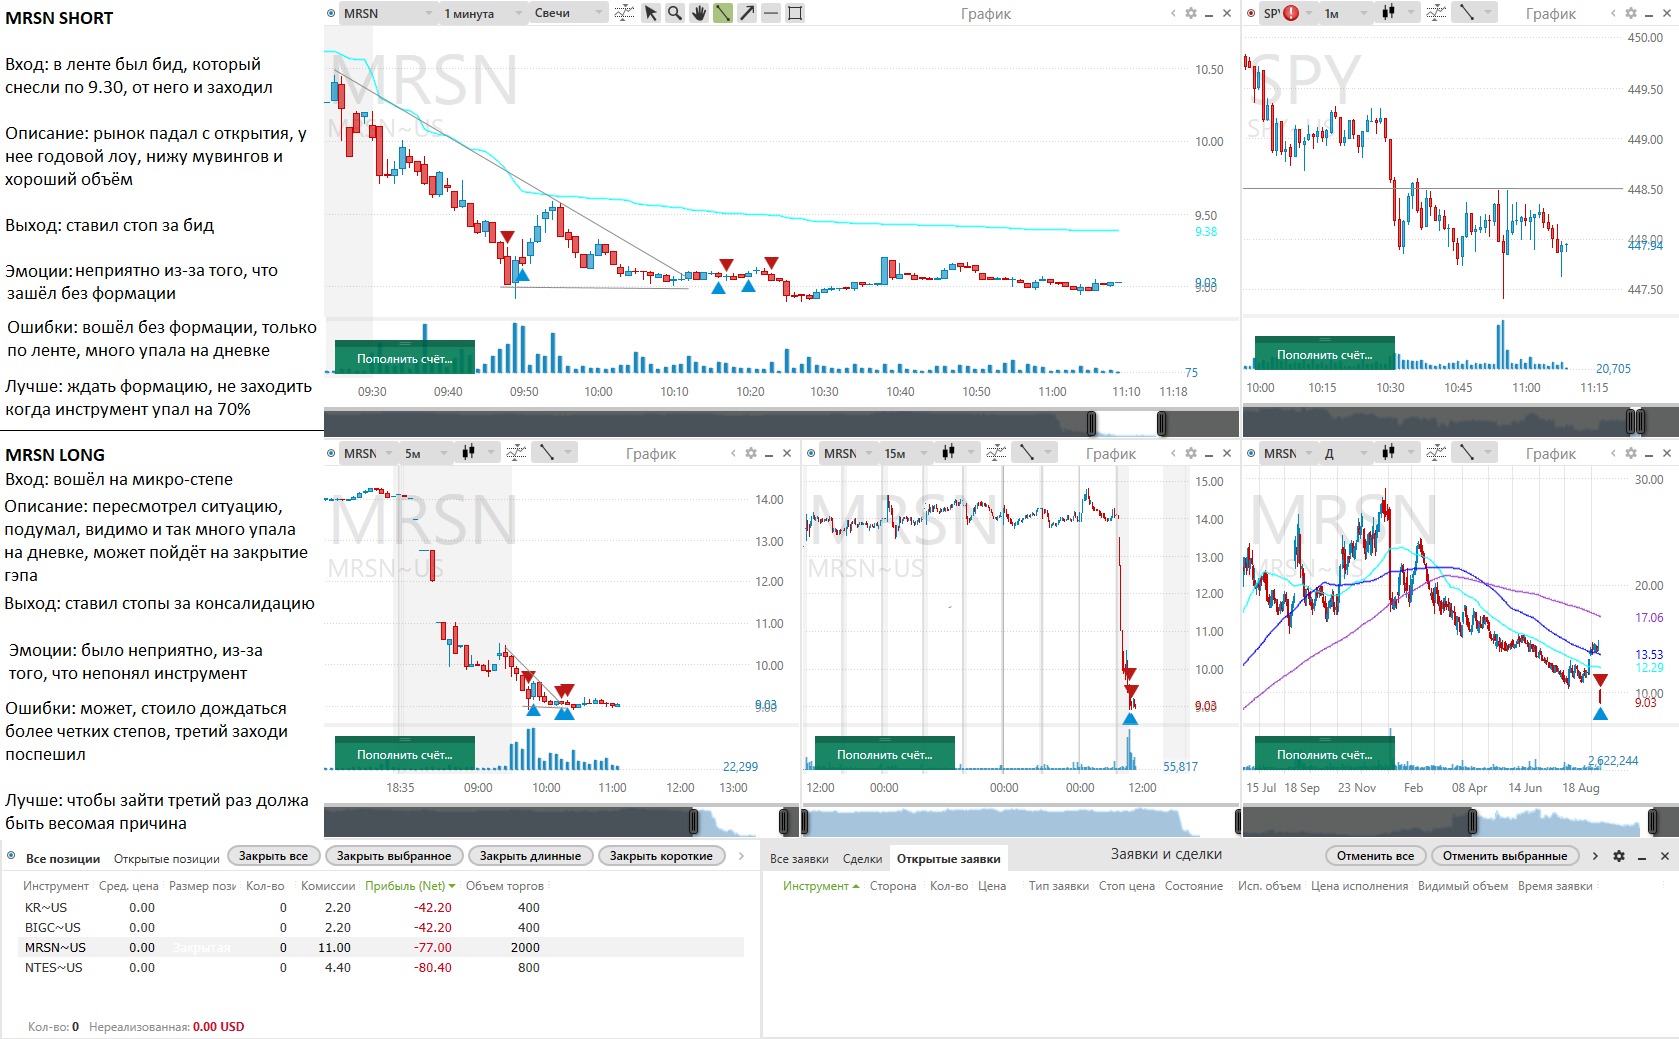Click the Закрыть выбранное button
Image resolution: width=1679 pixels, height=1039 pixels.
(x=394, y=856)
